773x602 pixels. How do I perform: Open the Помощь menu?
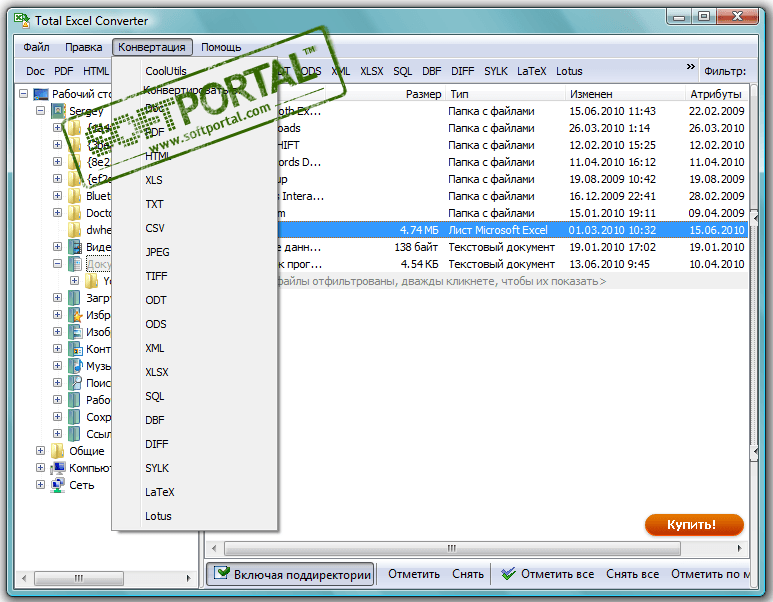[x=221, y=47]
